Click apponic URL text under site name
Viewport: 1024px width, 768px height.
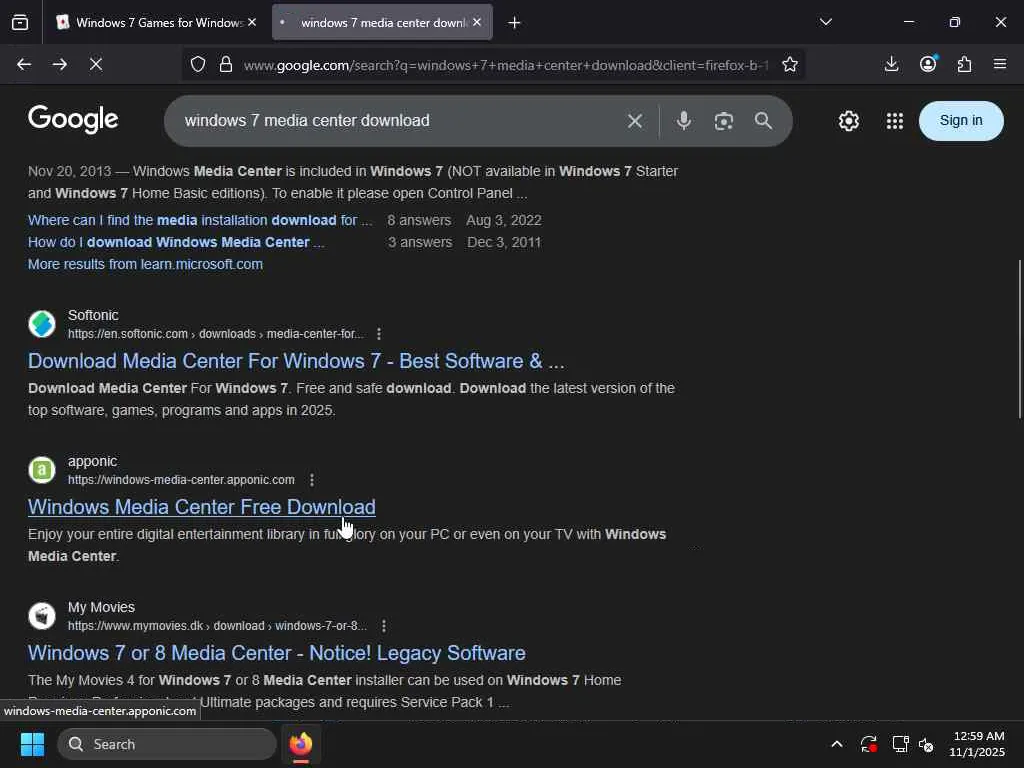[x=181, y=480]
